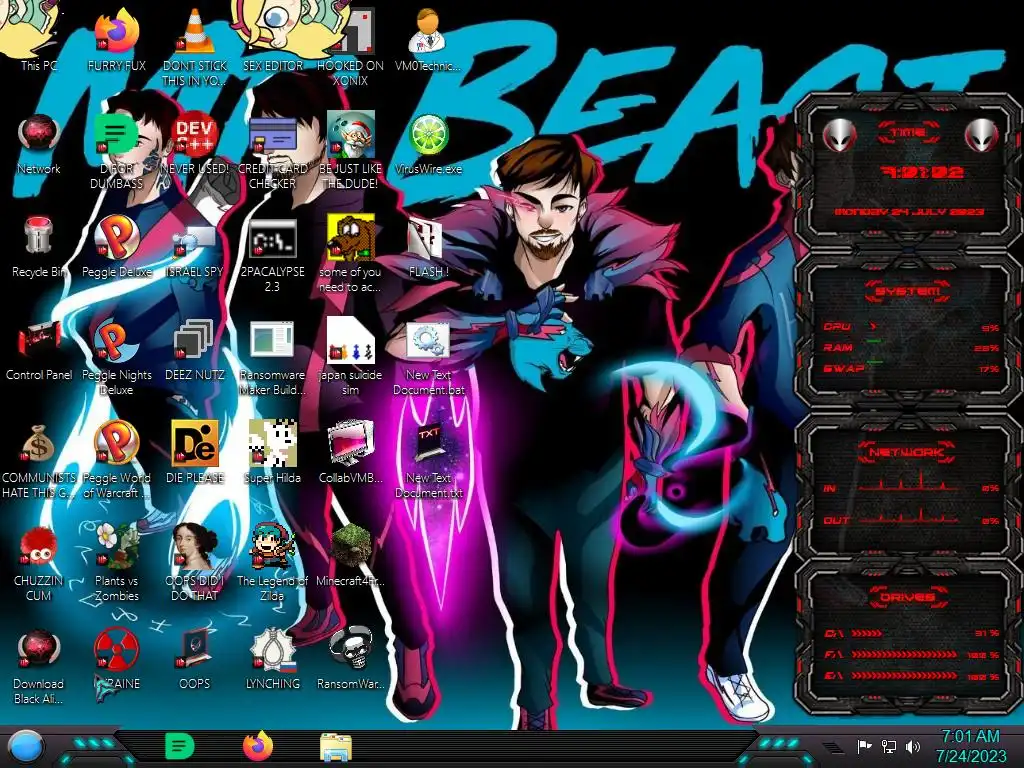1024x768 pixels.
Task: Open the This PC desktop icon
Action: [39, 36]
